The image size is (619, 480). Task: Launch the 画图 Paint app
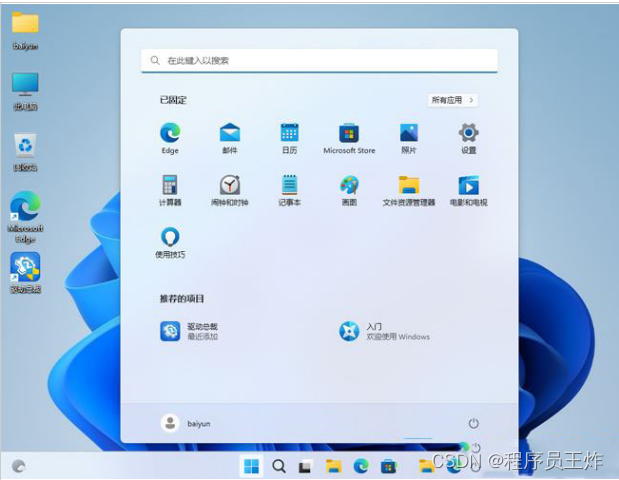pos(349,191)
